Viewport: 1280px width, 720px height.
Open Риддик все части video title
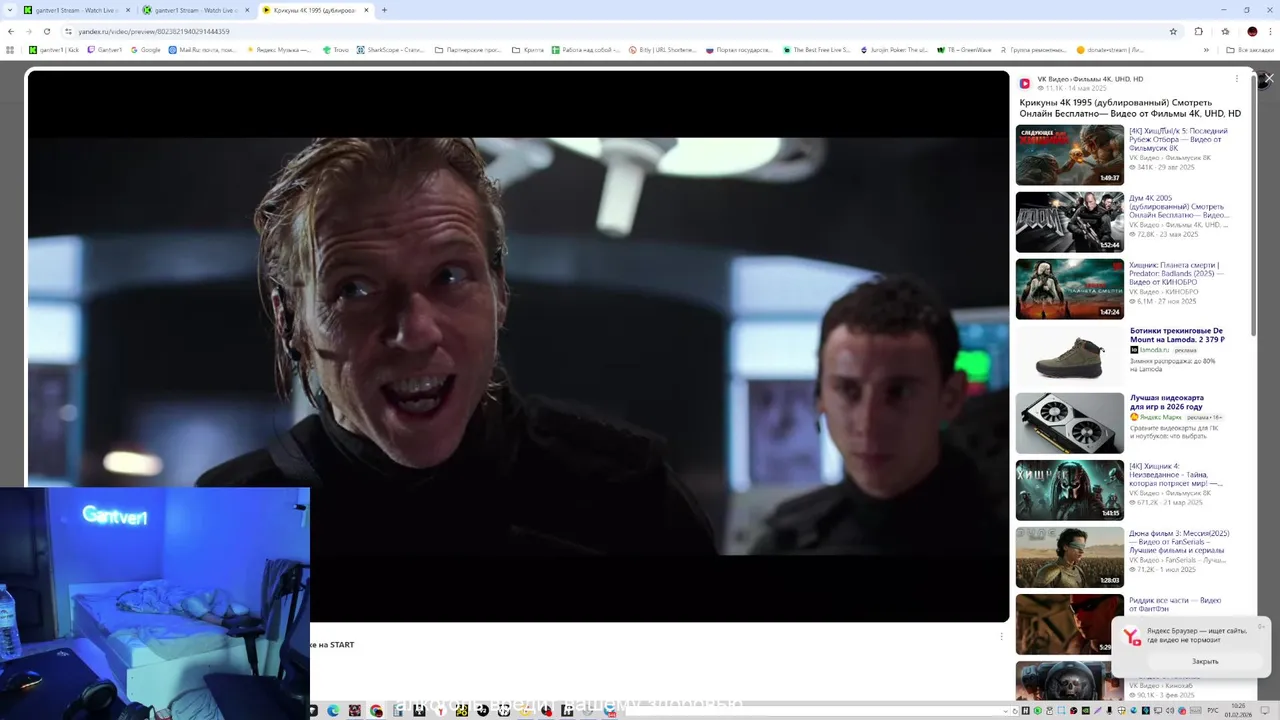click(1175, 604)
